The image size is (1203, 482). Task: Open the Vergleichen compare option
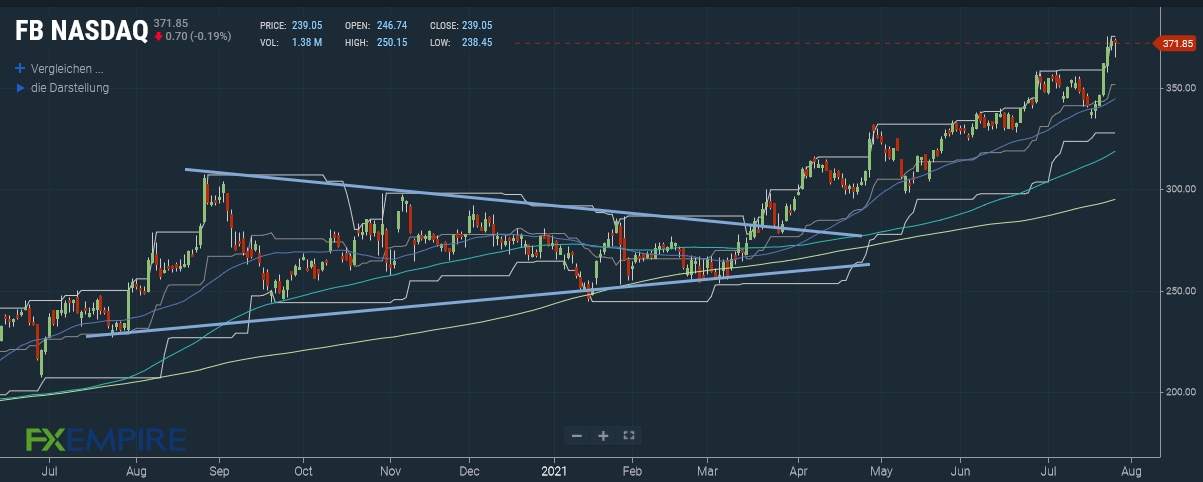[x=67, y=70]
